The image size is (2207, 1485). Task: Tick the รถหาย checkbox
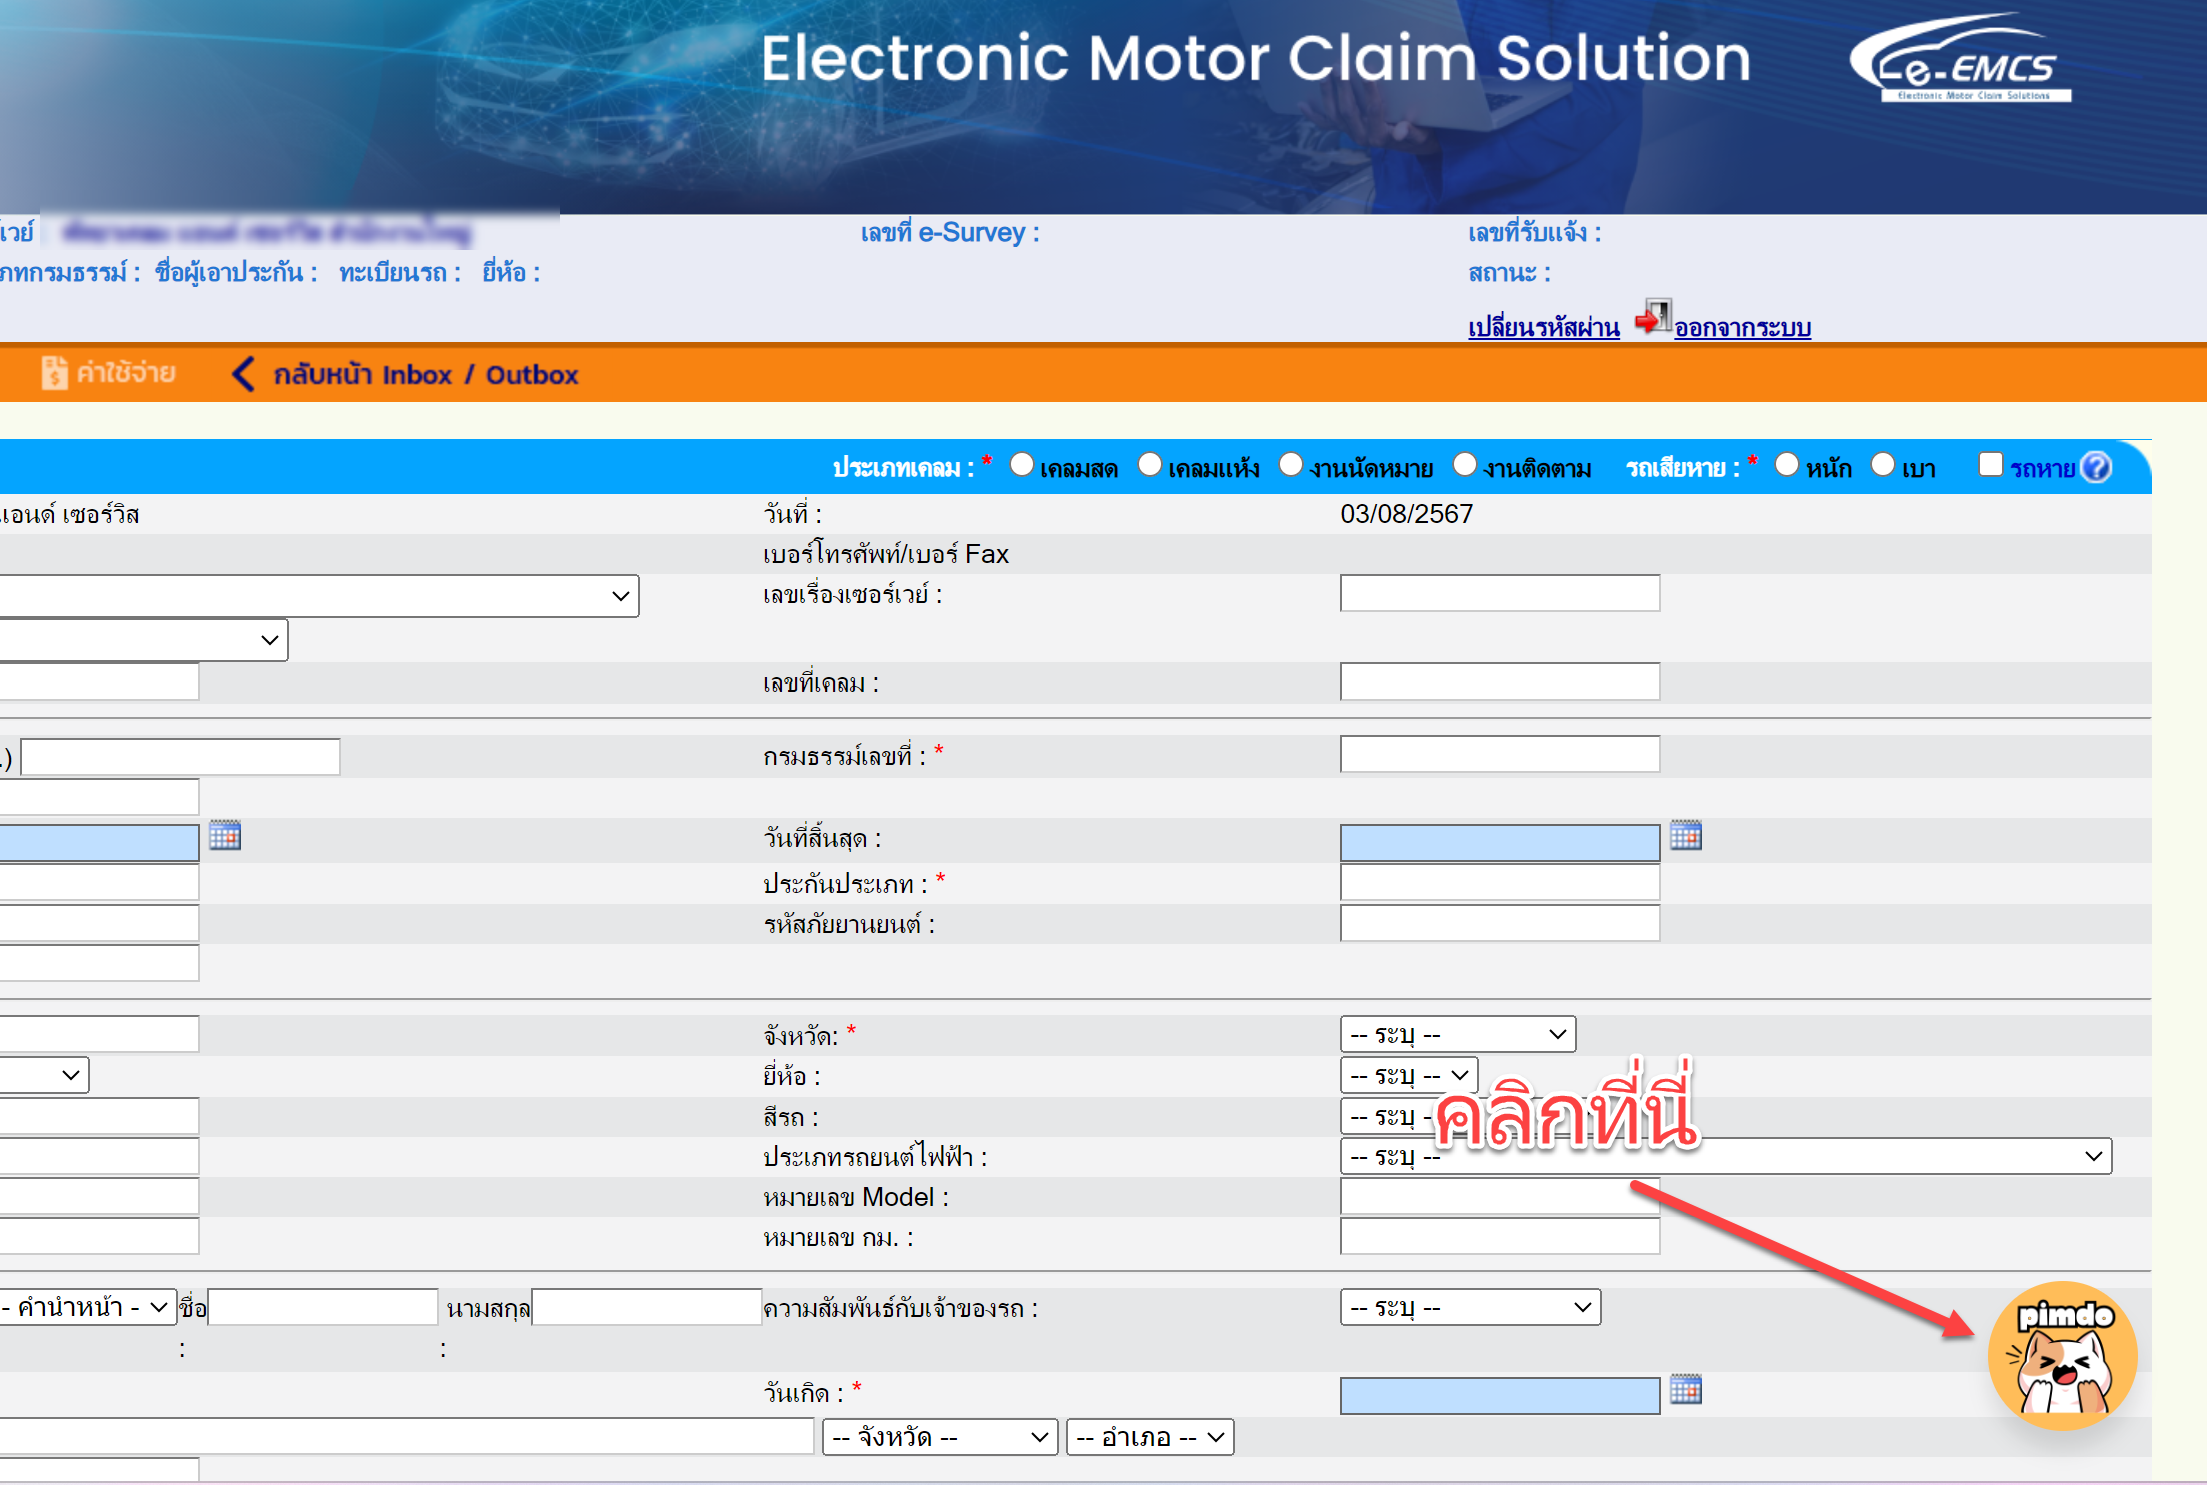pos(1990,465)
